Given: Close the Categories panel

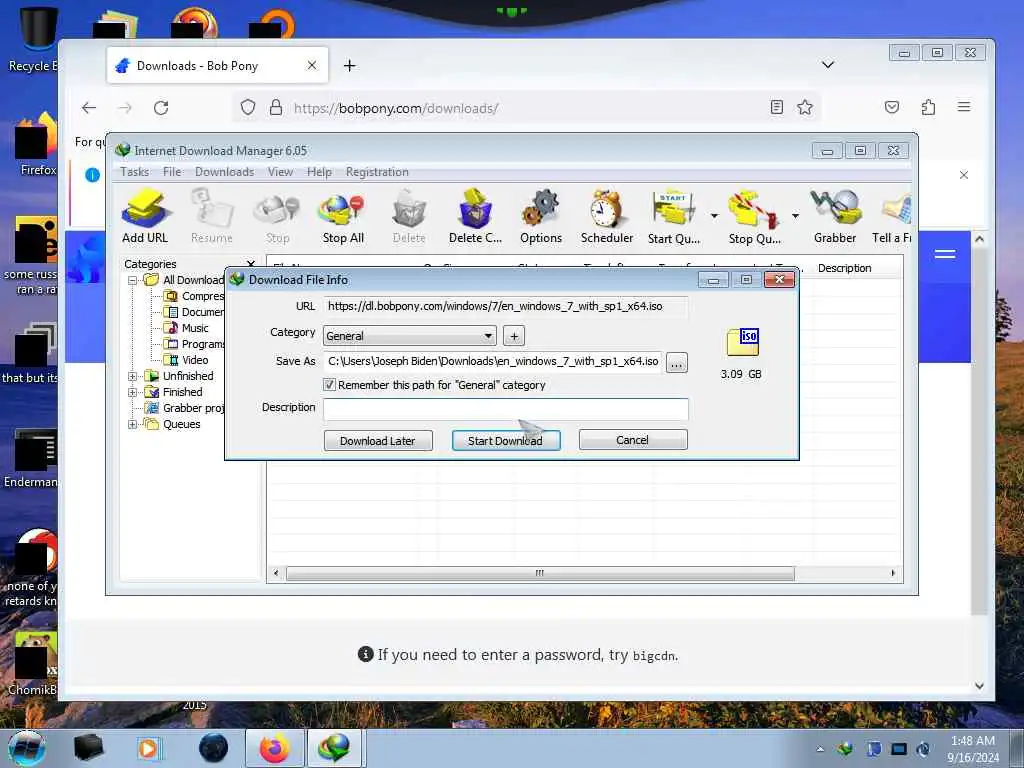Looking at the screenshot, I should tap(251, 264).
